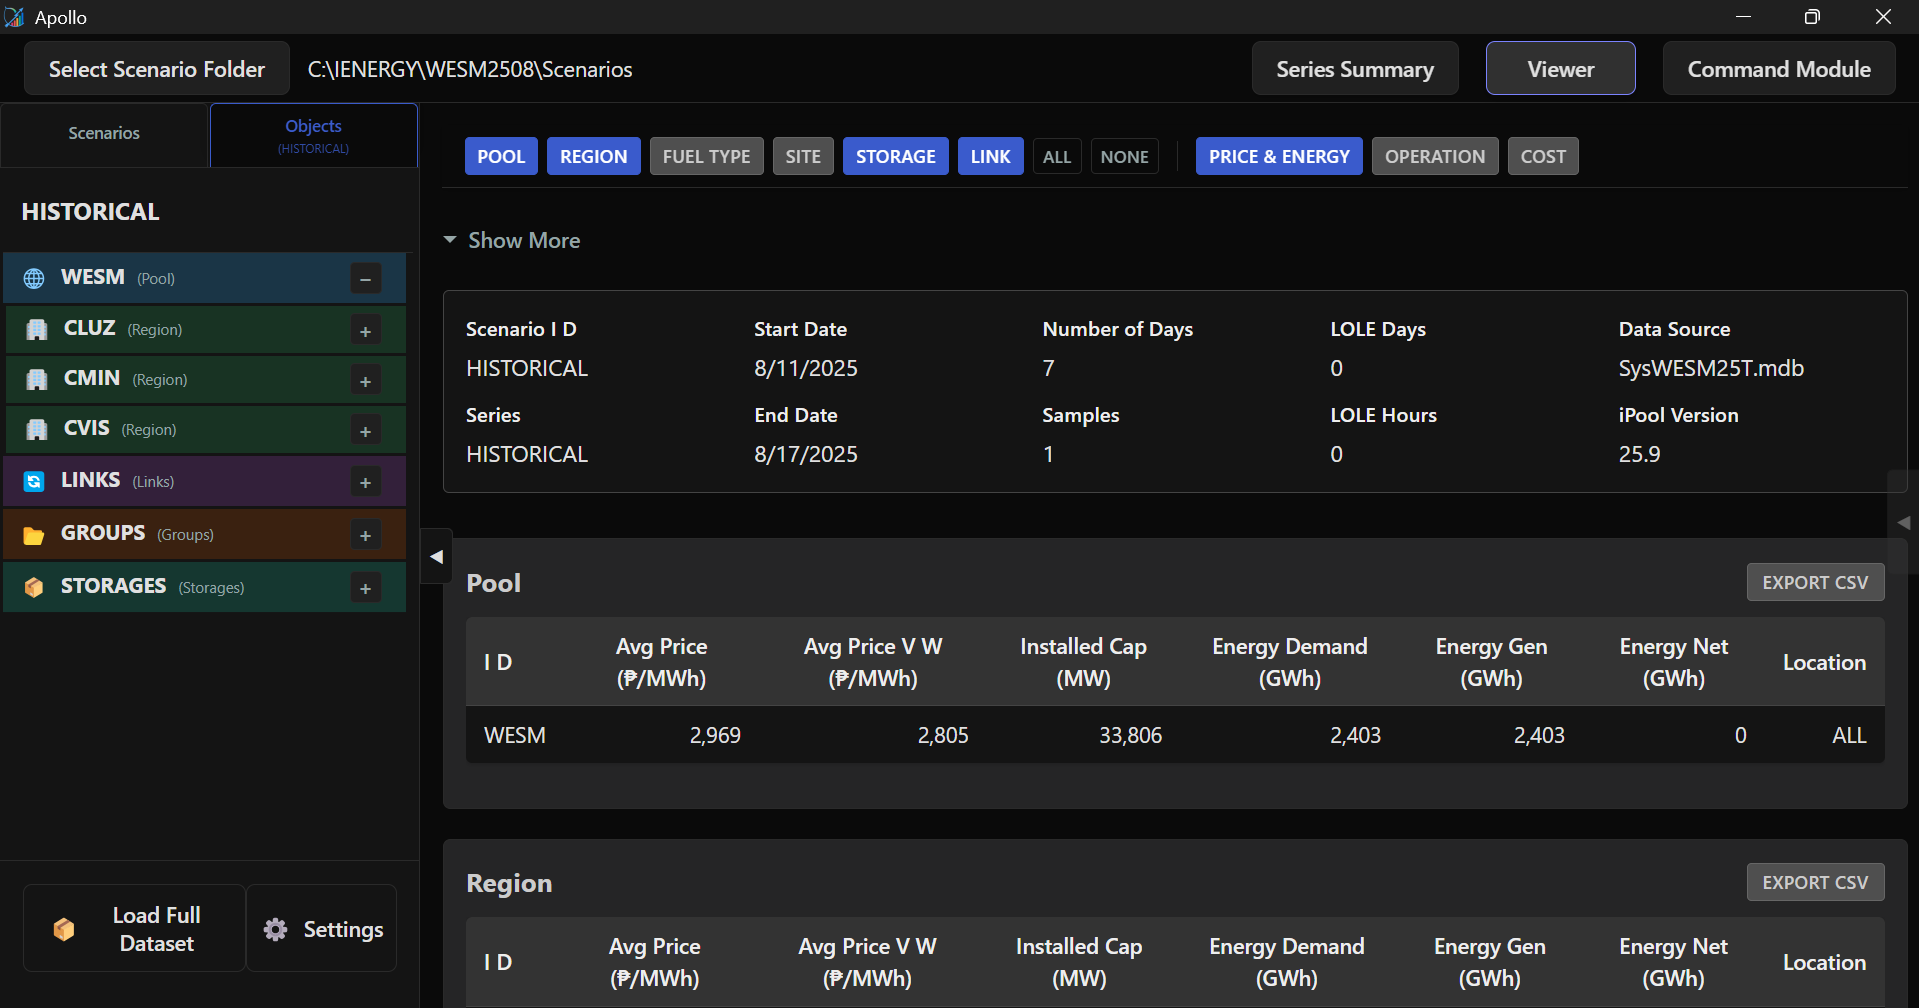Click the CMIN region building icon

[x=37, y=379]
